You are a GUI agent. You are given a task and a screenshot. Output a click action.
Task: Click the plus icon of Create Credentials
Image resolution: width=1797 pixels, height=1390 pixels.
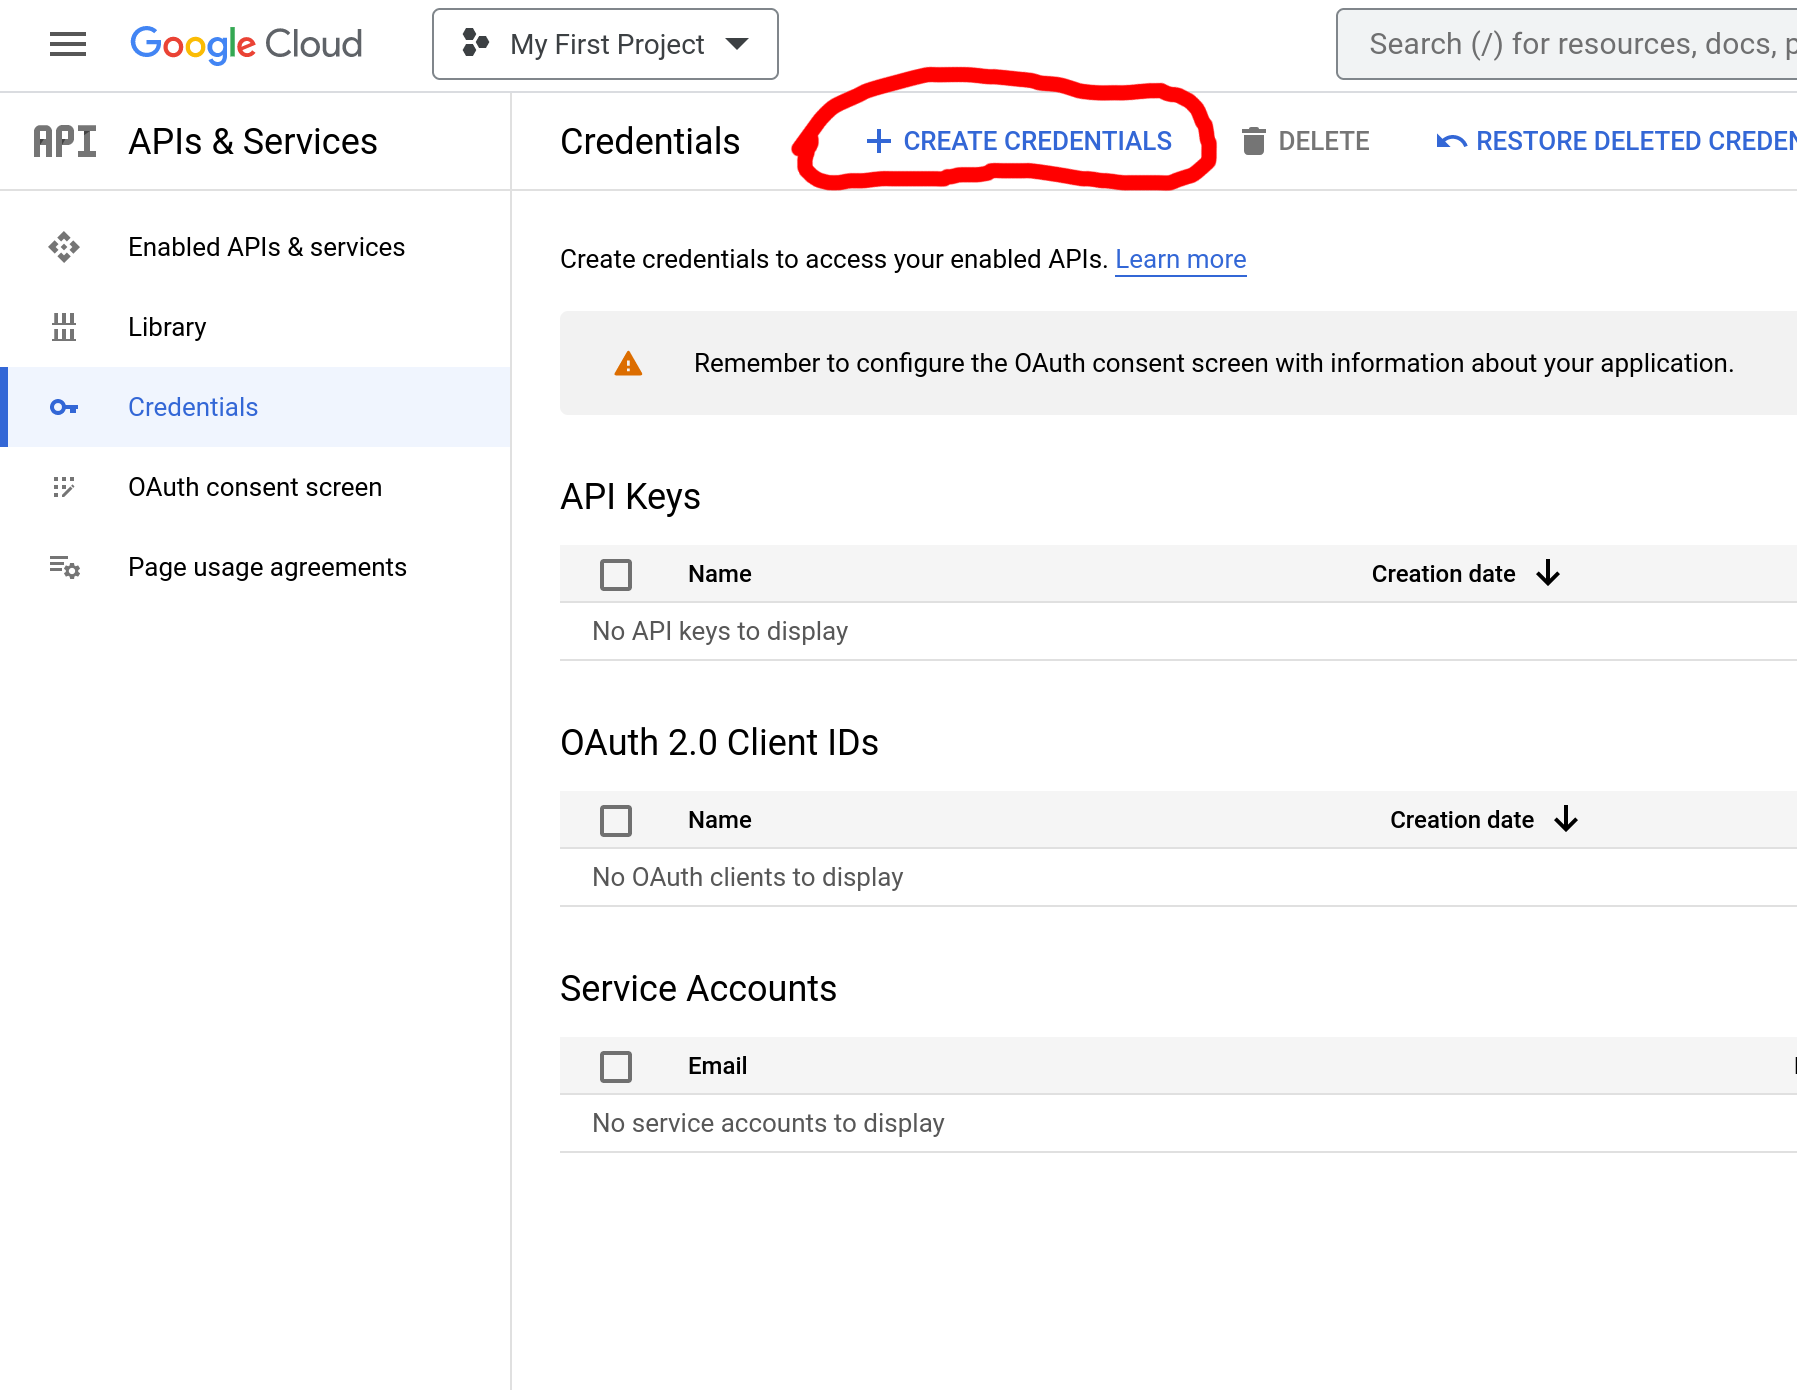click(878, 141)
